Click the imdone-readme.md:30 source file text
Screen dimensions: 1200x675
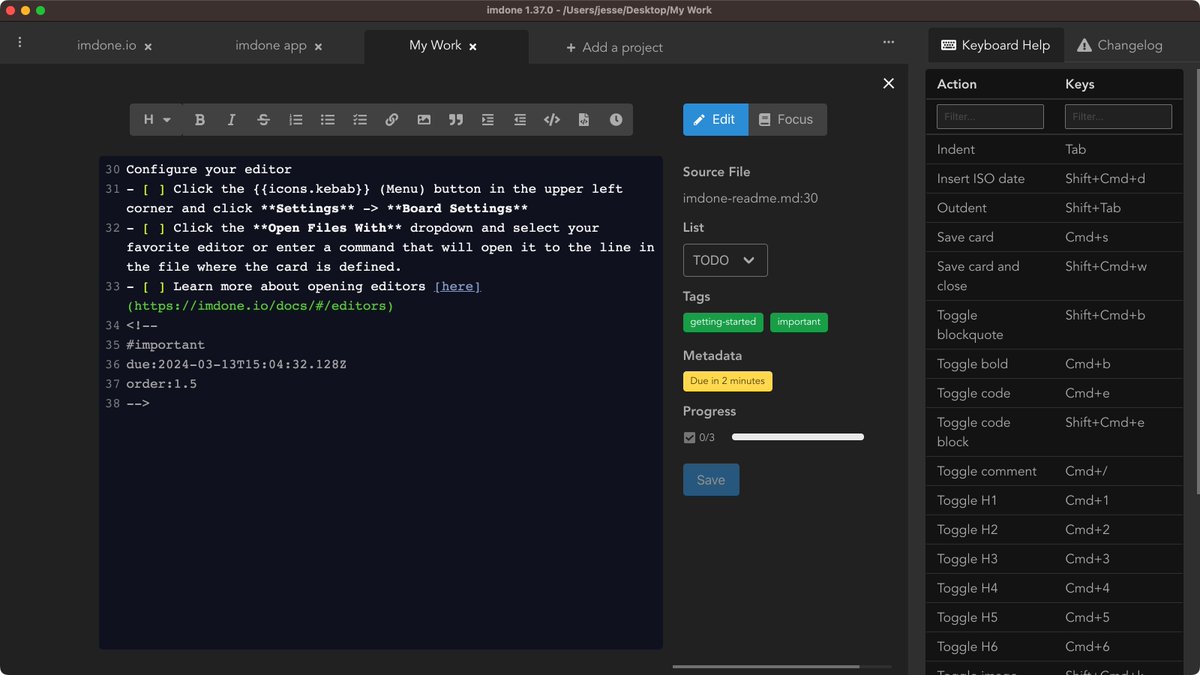(x=750, y=198)
